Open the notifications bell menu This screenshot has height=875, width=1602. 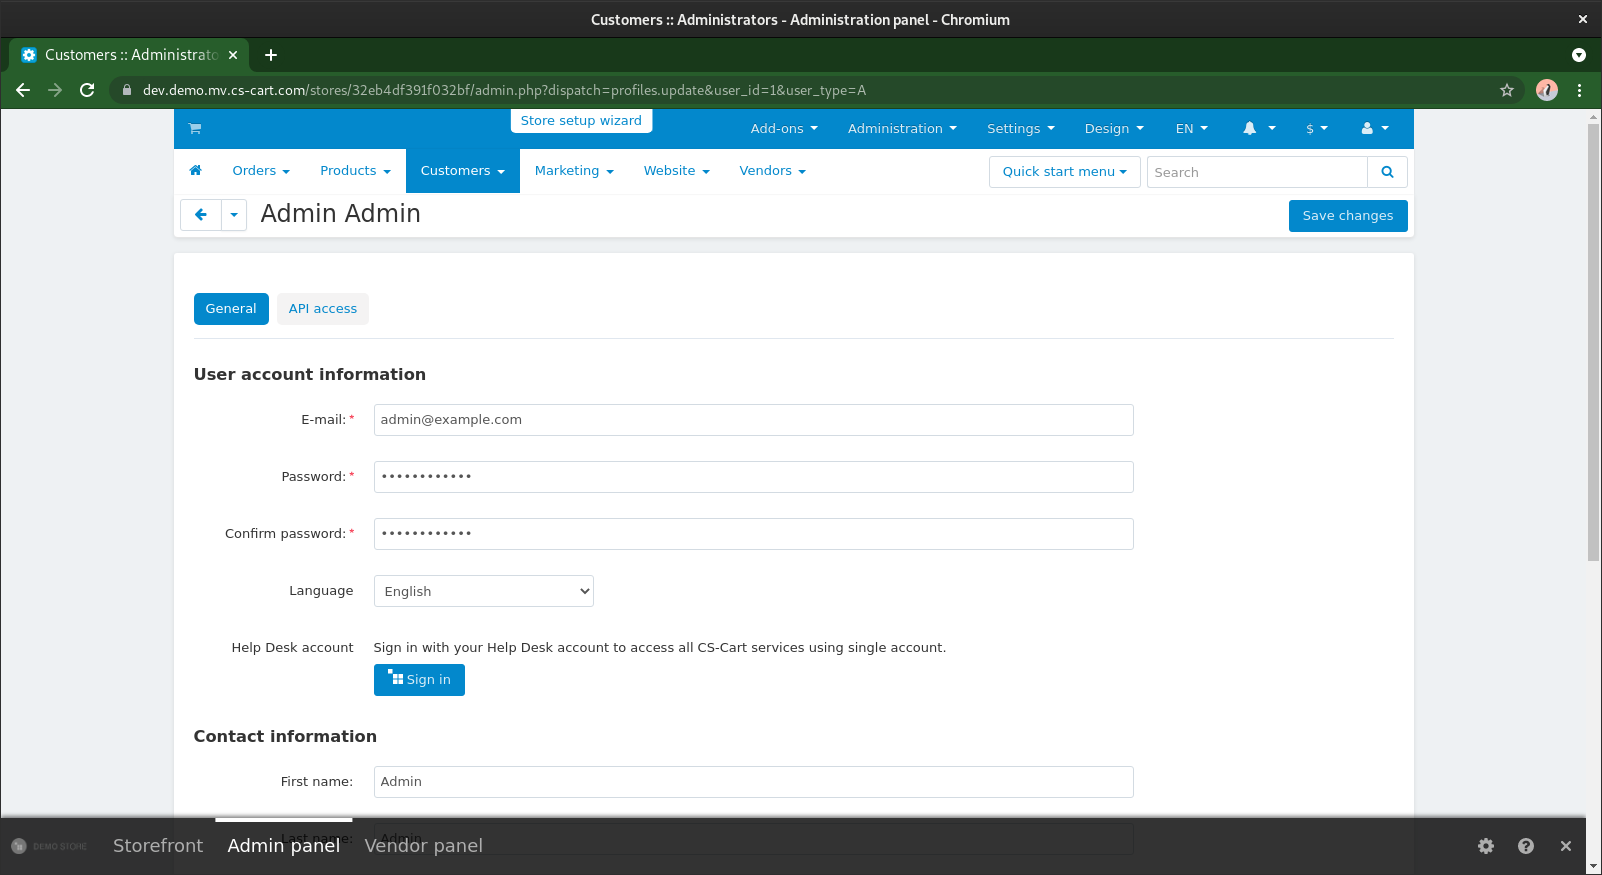1259,129
